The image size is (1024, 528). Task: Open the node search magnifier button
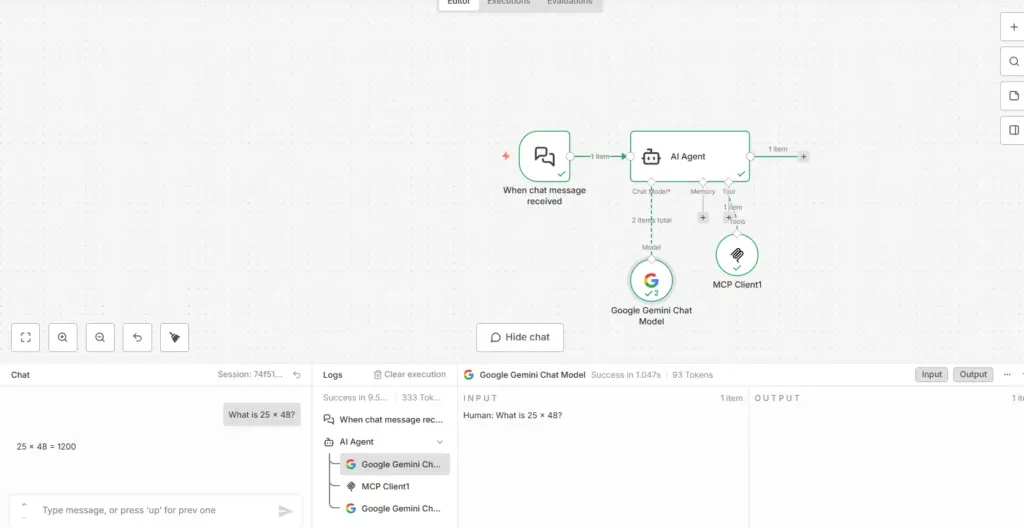[x=1014, y=61]
